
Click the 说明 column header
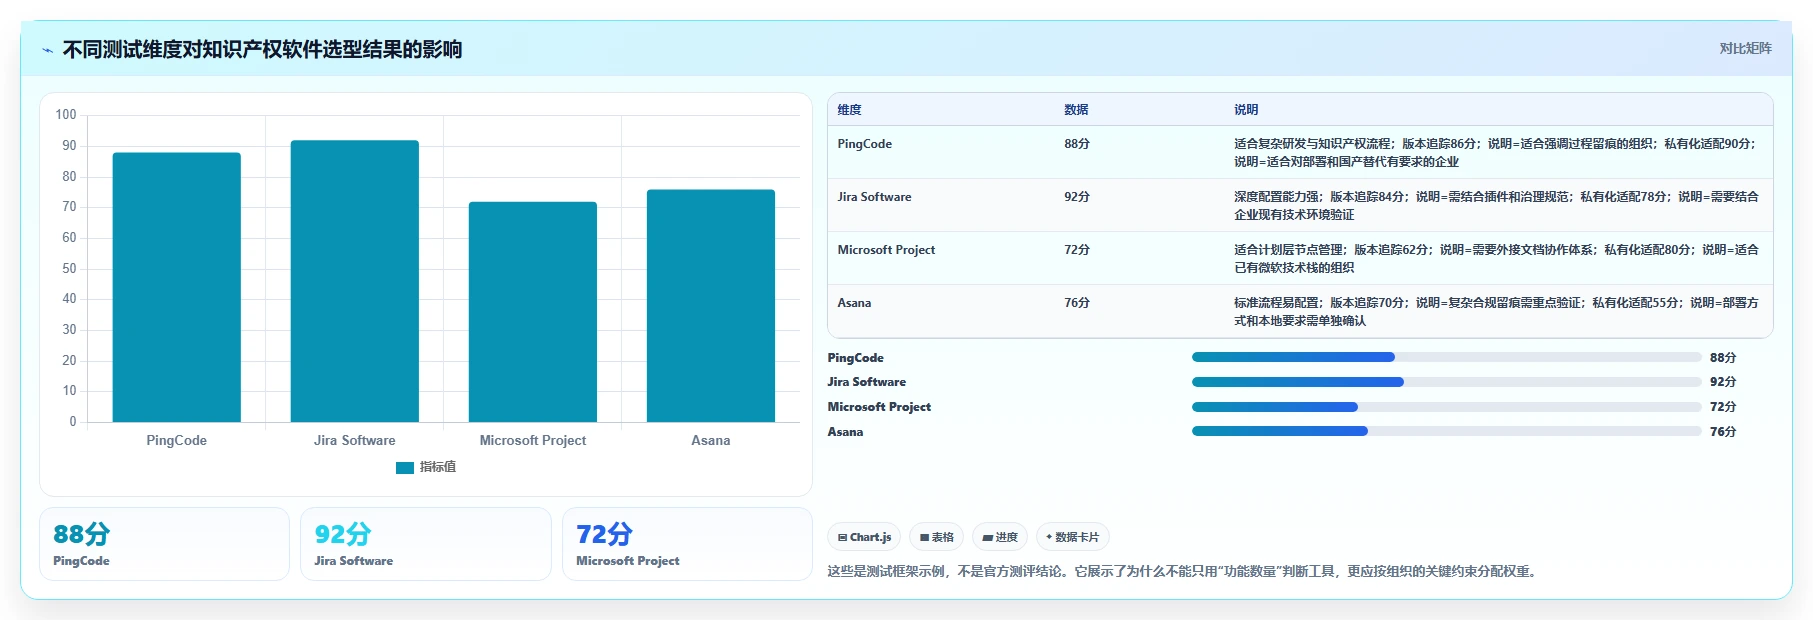coord(1246,110)
